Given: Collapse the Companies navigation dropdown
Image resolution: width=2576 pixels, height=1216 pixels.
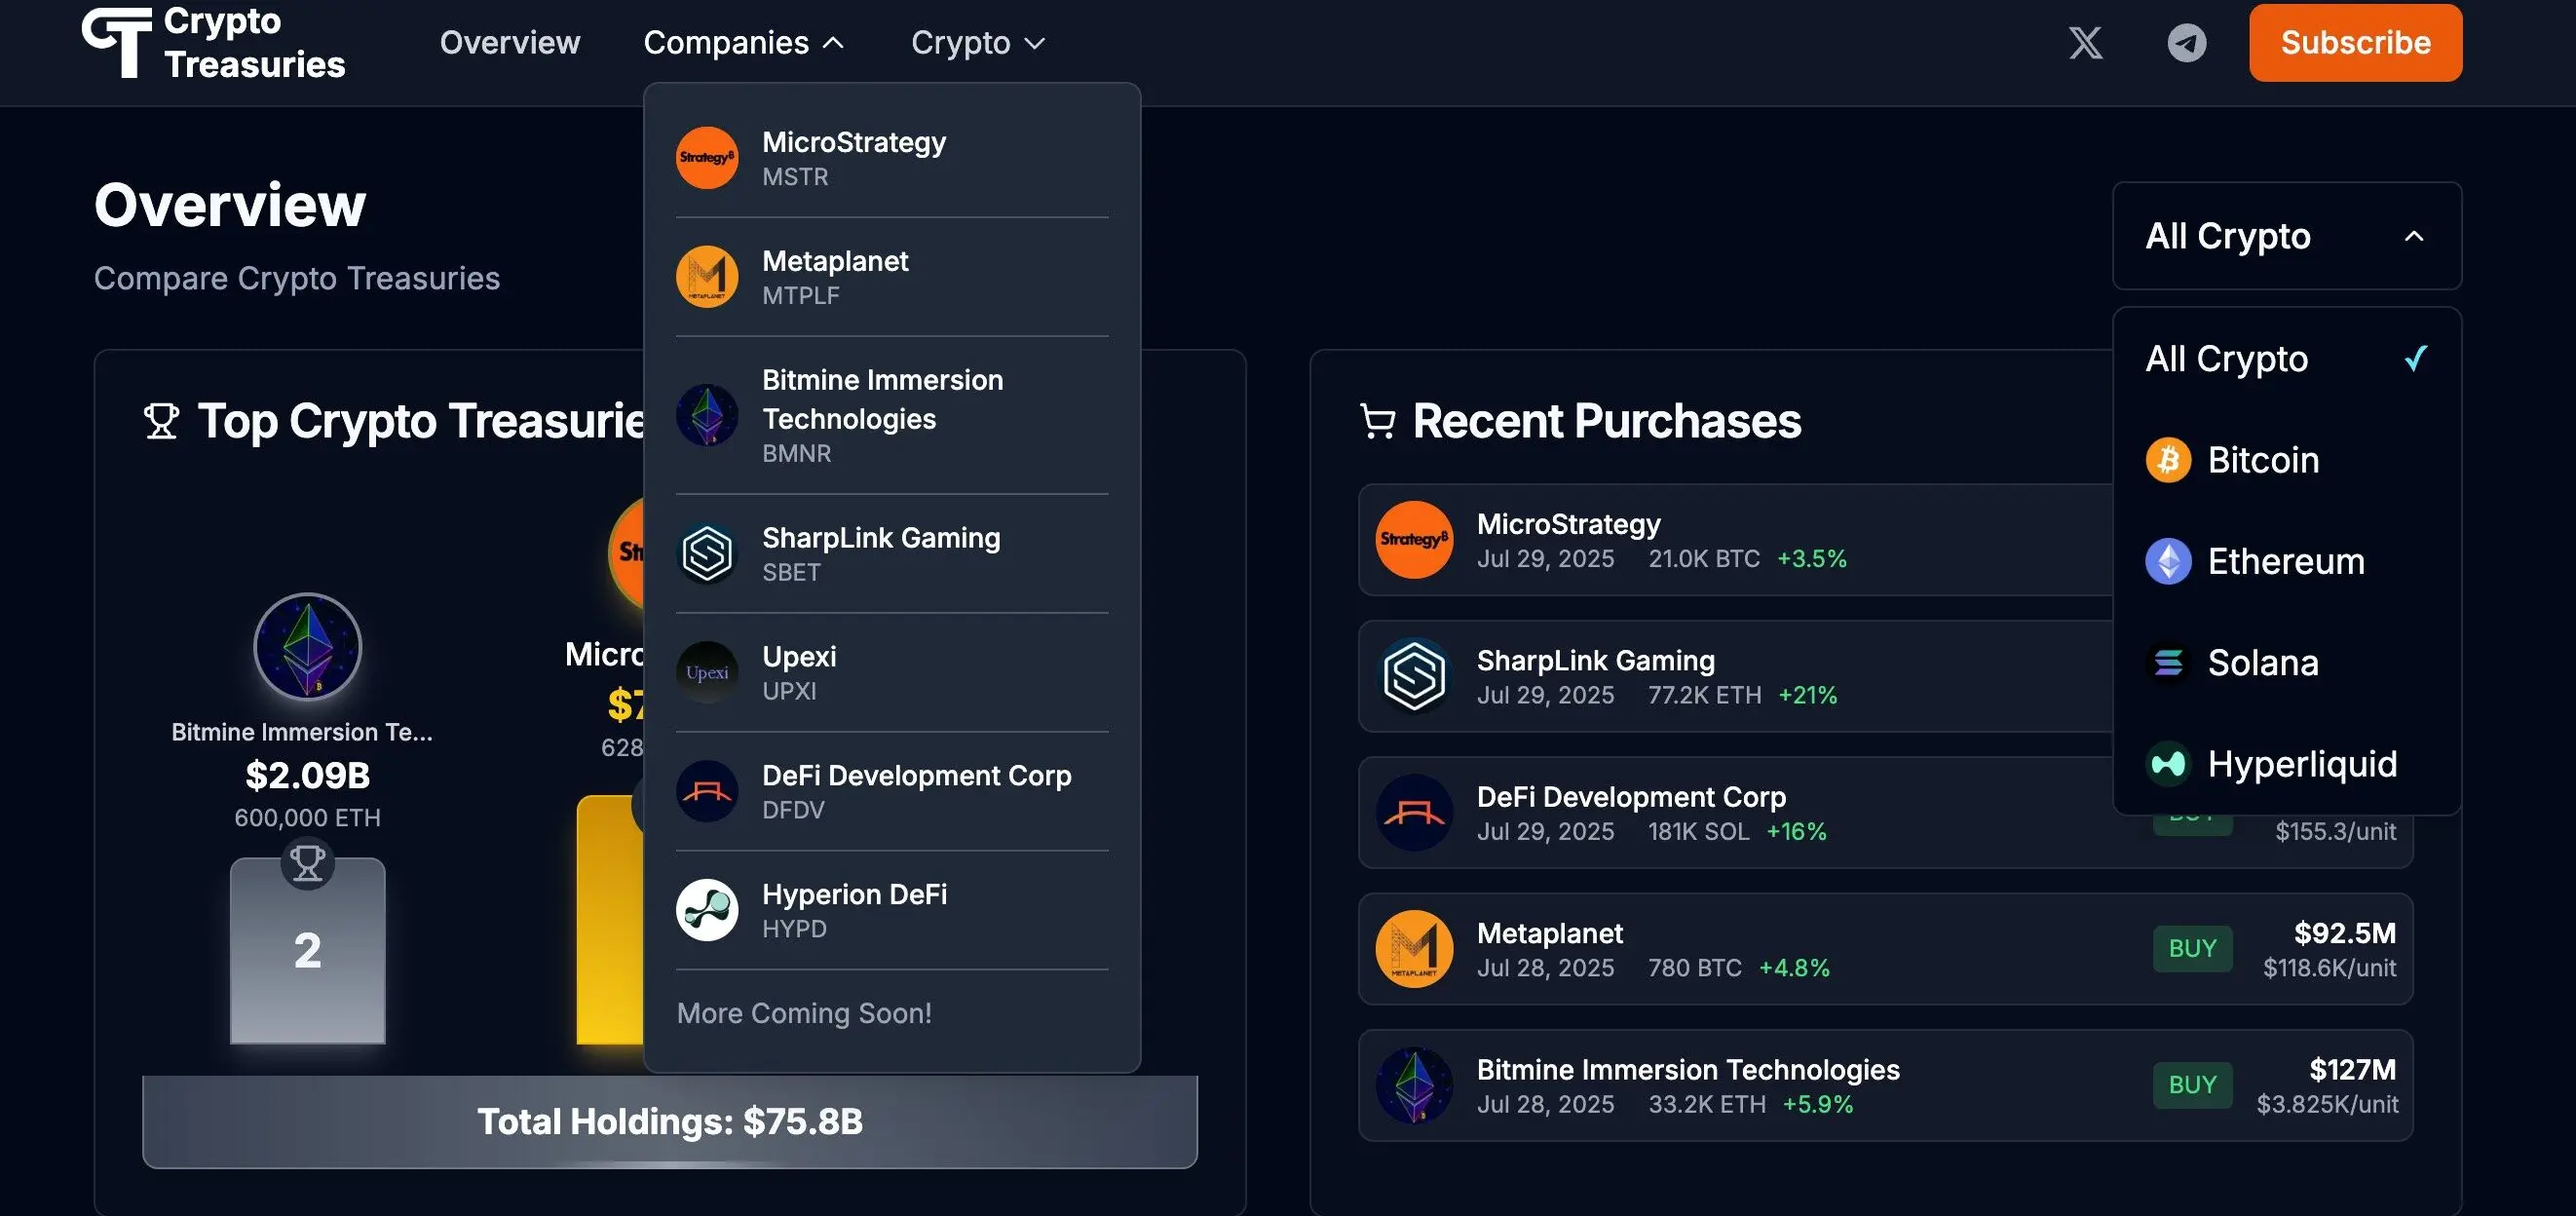Looking at the screenshot, I should click(744, 43).
